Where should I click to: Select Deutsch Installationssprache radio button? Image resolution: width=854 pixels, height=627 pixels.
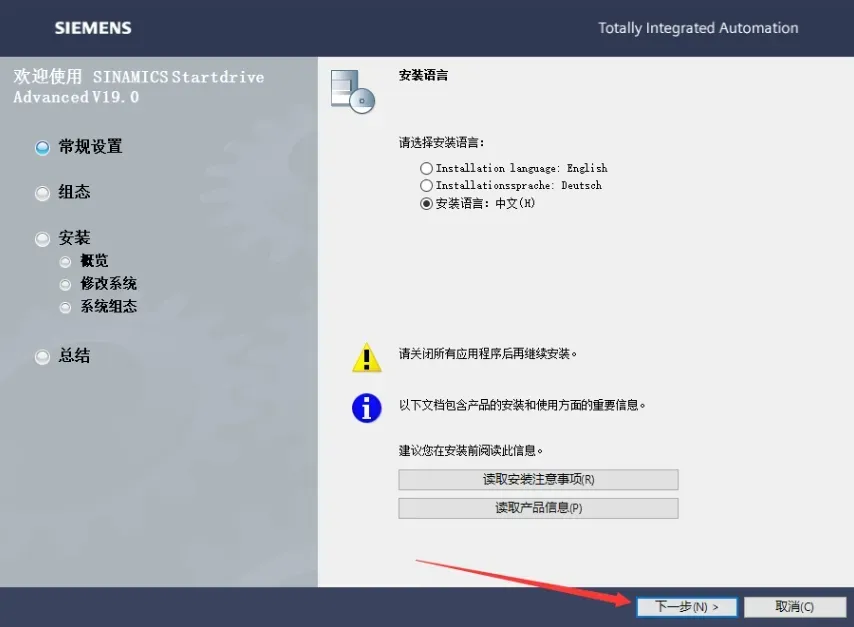click(426, 186)
